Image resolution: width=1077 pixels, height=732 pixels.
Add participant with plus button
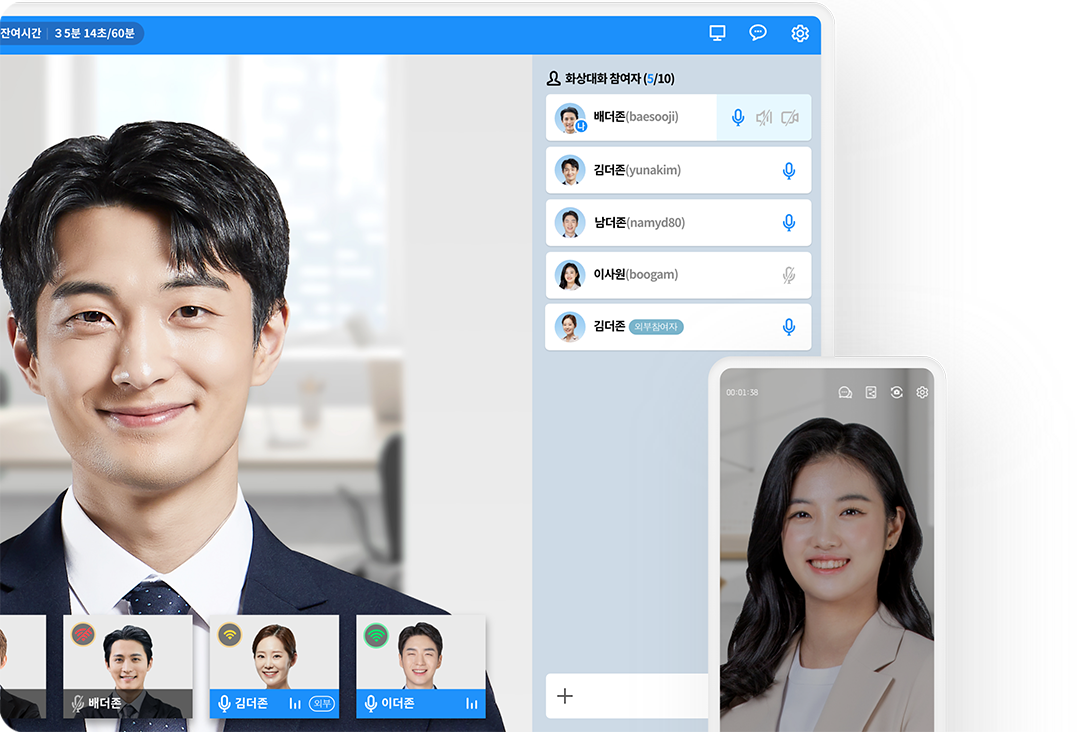coord(565,696)
